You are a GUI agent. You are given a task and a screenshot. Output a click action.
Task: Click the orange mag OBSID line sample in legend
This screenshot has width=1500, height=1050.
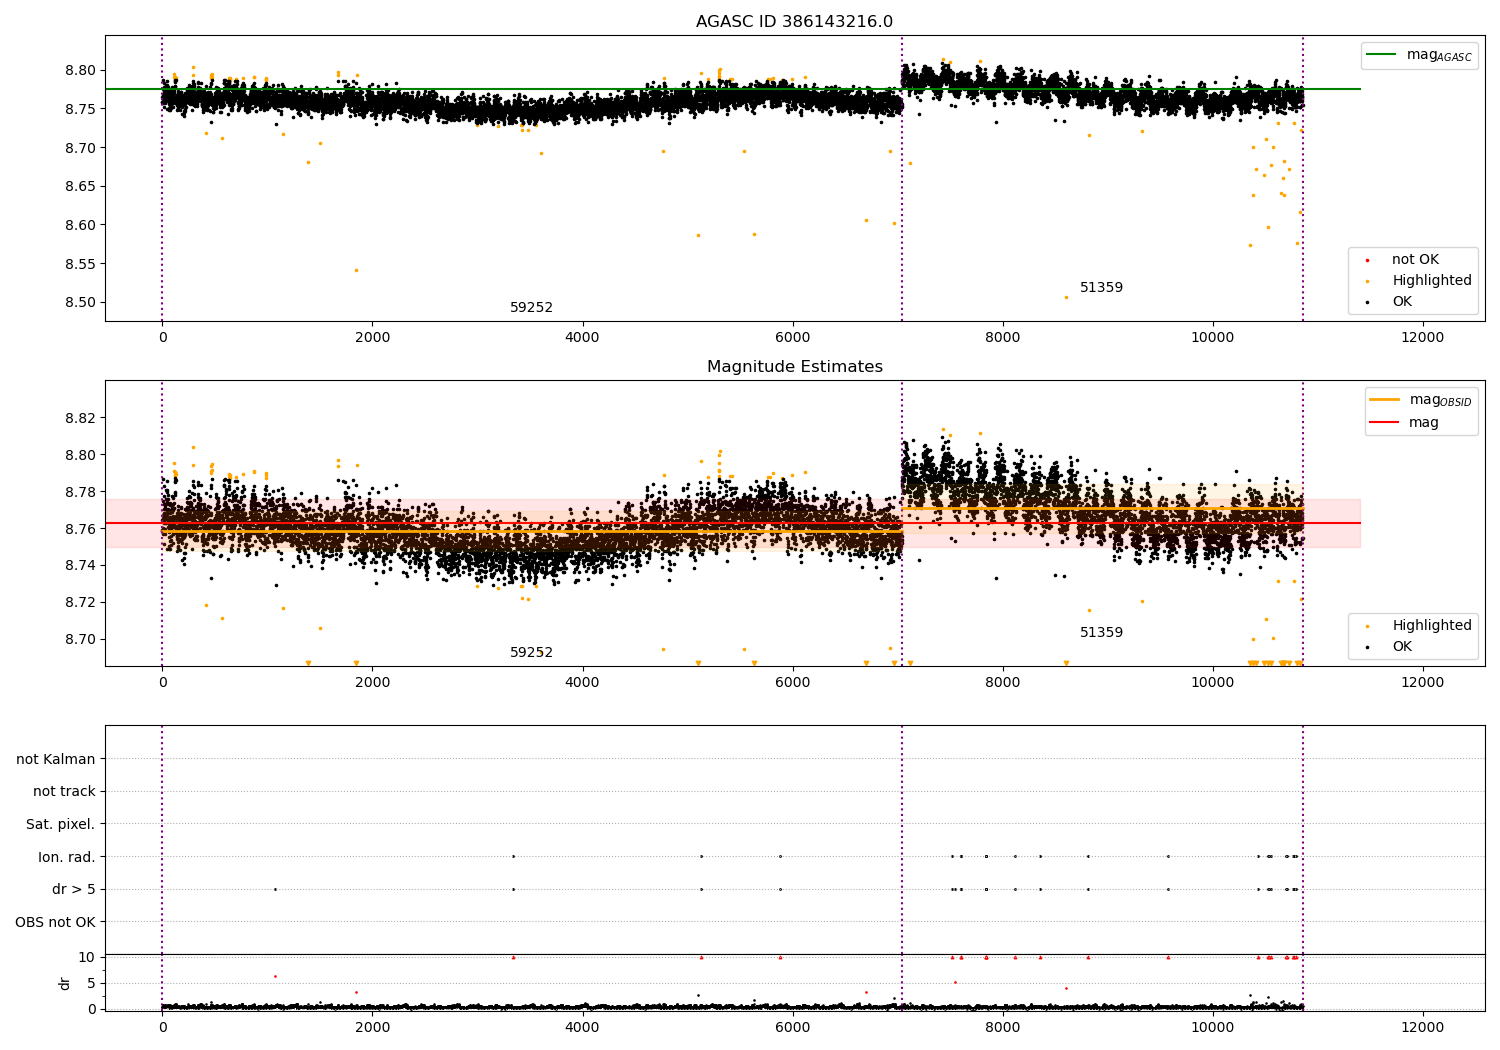tap(1384, 400)
